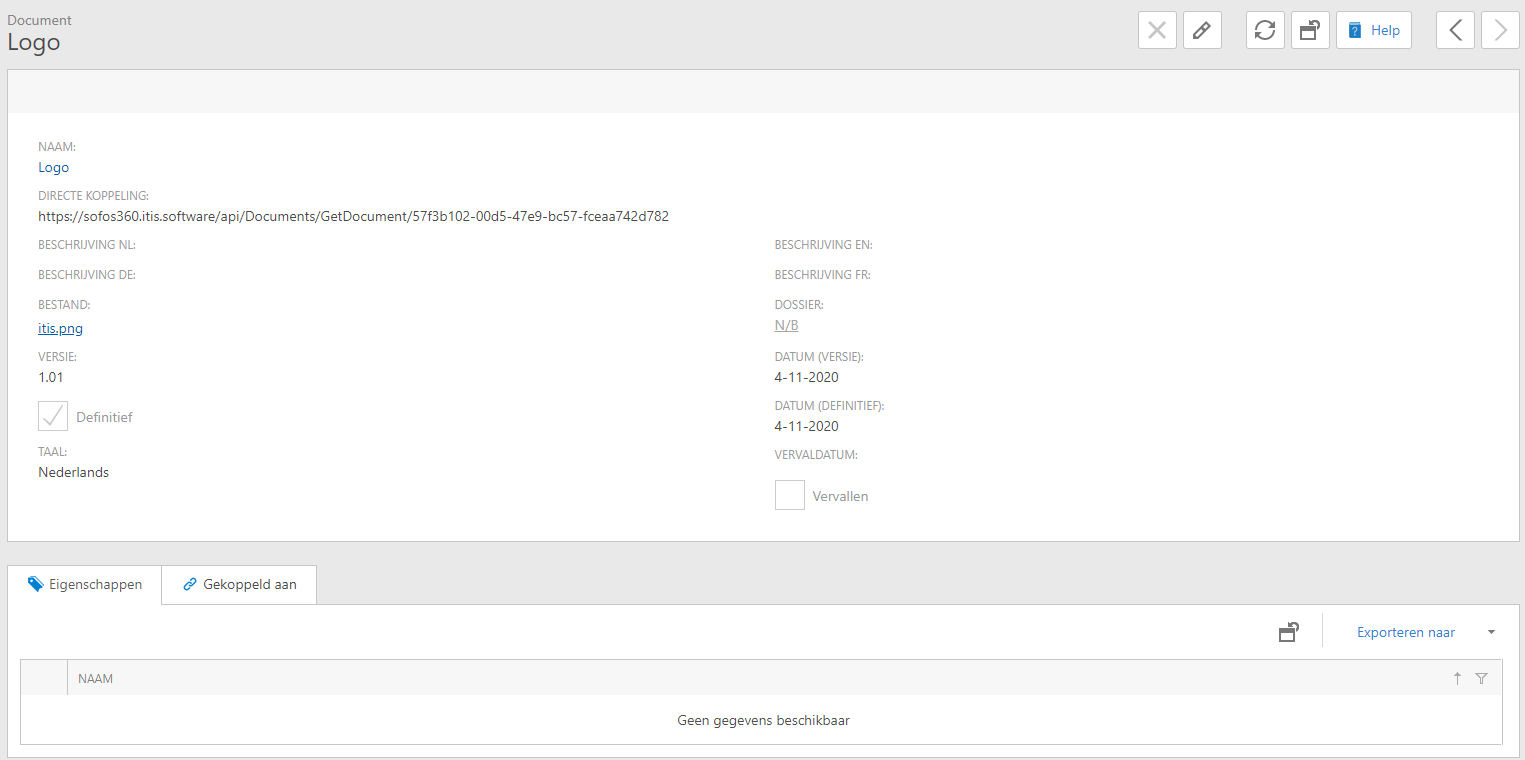Open the Help button
This screenshot has width=1525, height=760.
tap(1373, 30)
